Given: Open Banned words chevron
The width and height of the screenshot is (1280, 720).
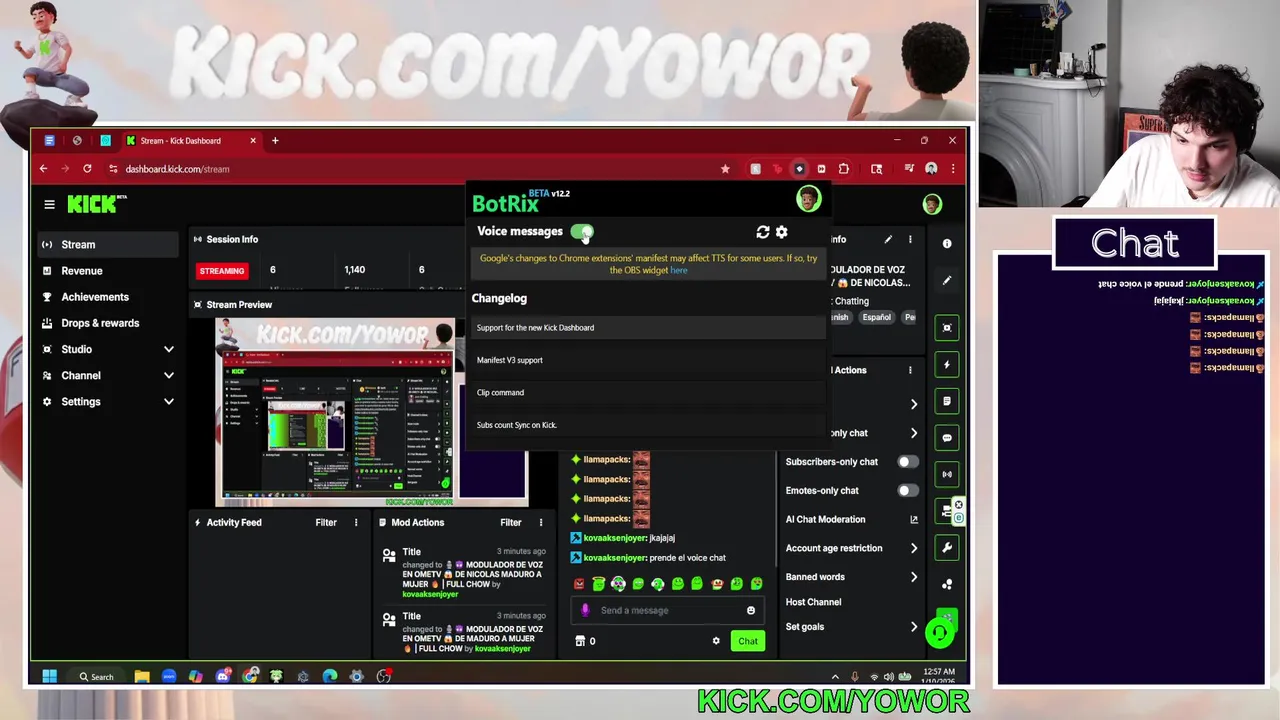Looking at the screenshot, I should click(913, 577).
